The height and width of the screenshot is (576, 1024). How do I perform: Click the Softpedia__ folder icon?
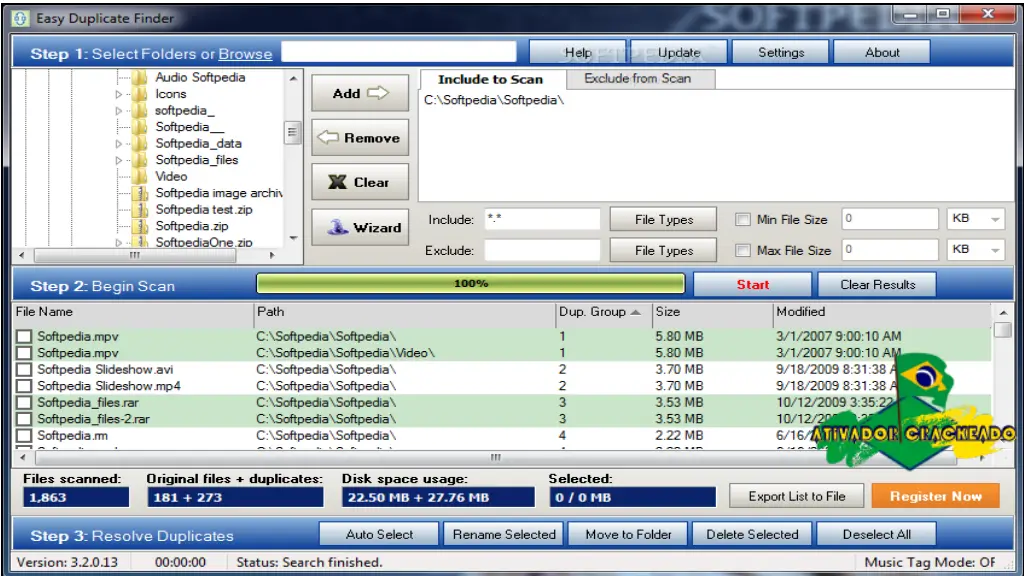pyautogui.click(x=139, y=127)
